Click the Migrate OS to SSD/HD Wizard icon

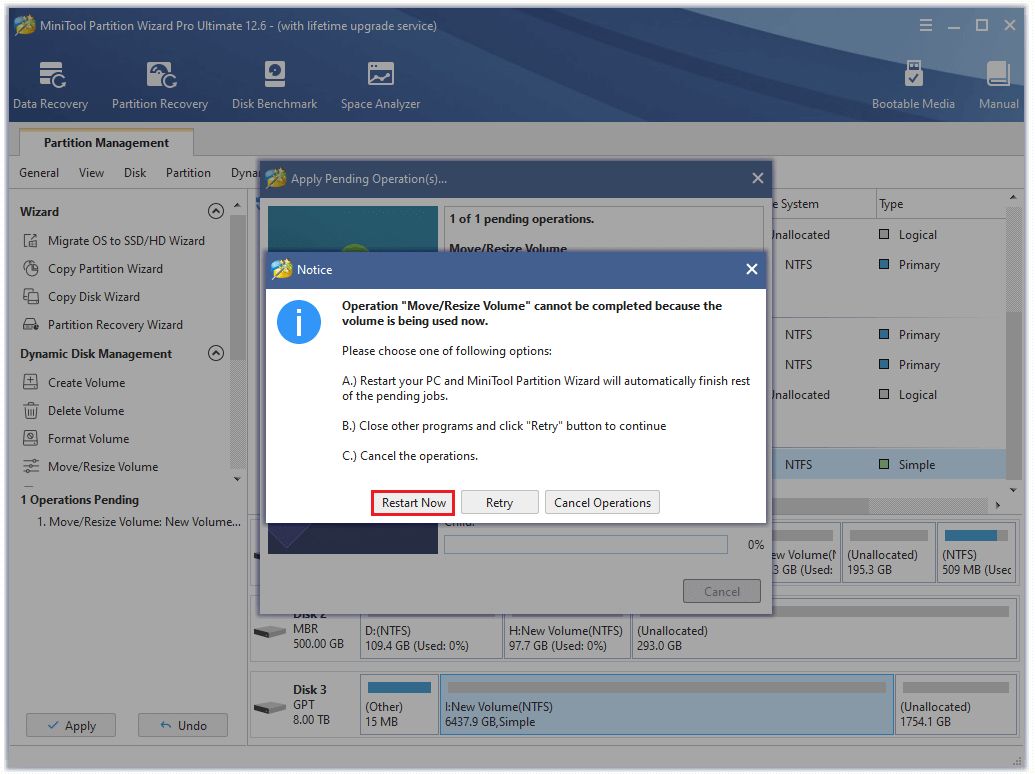click(x=30, y=240)
